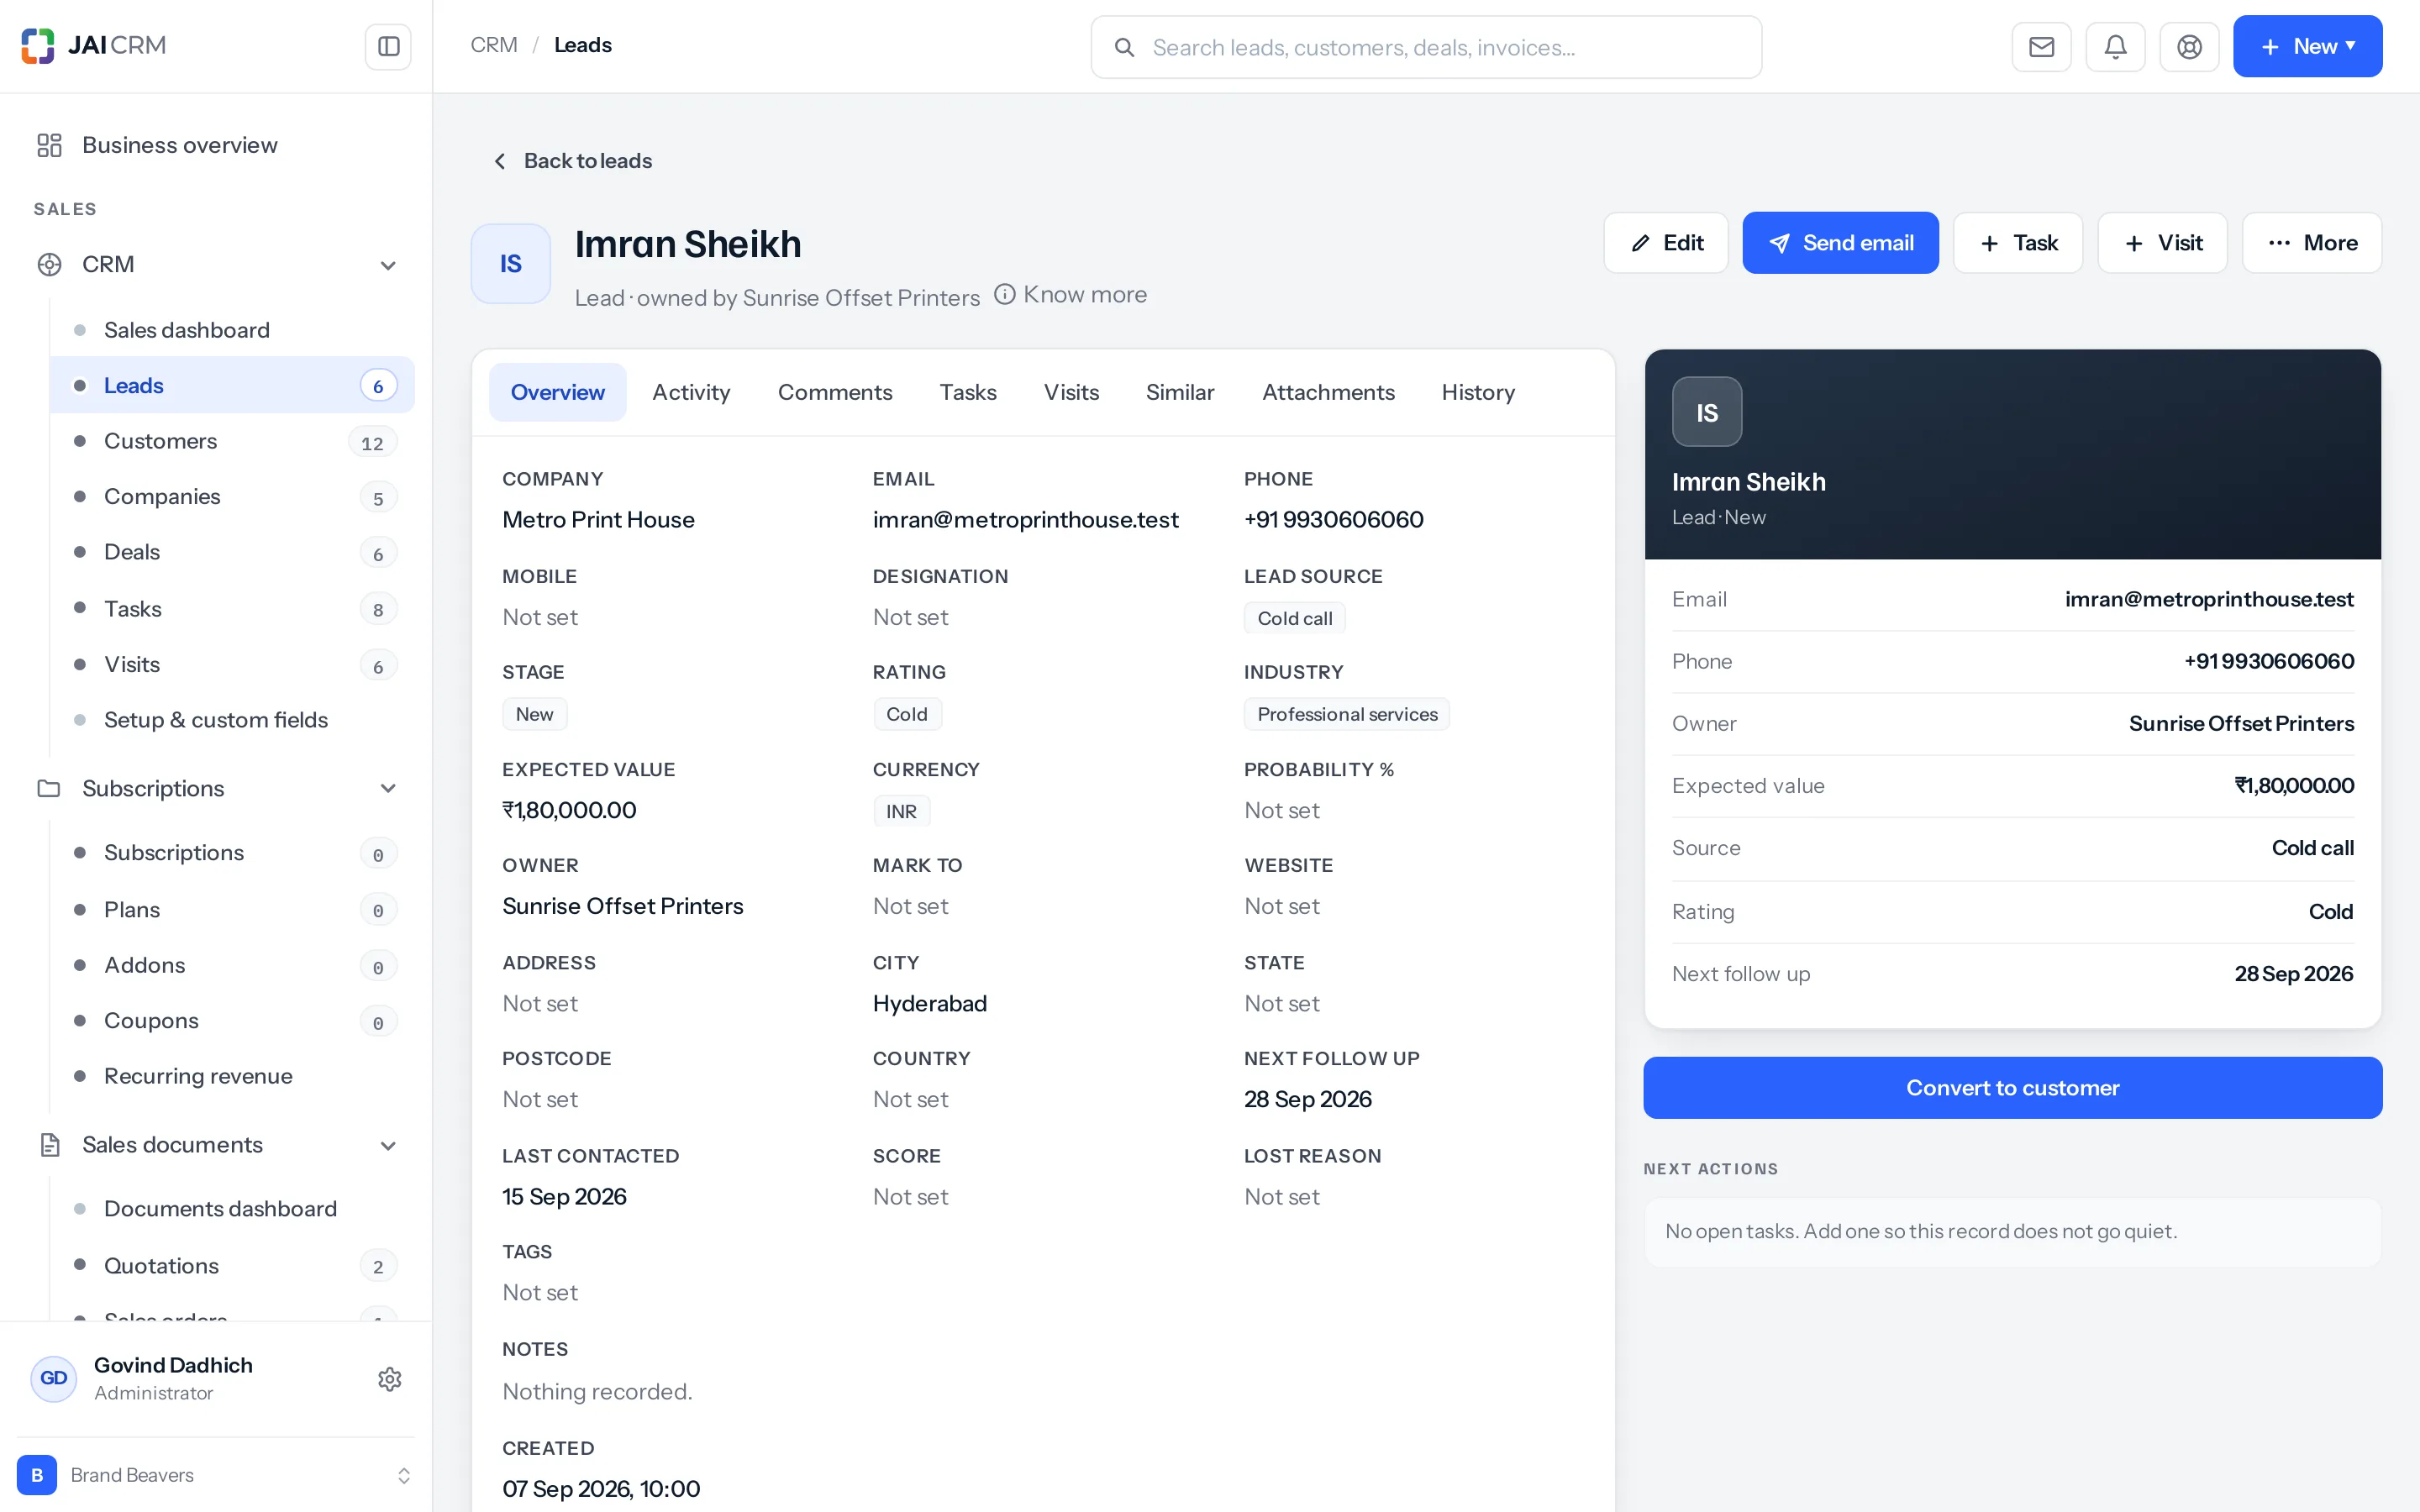Open the mail inbox icon
The height and width of the screenshot is (1512, 2420).
coord(2041,46)
